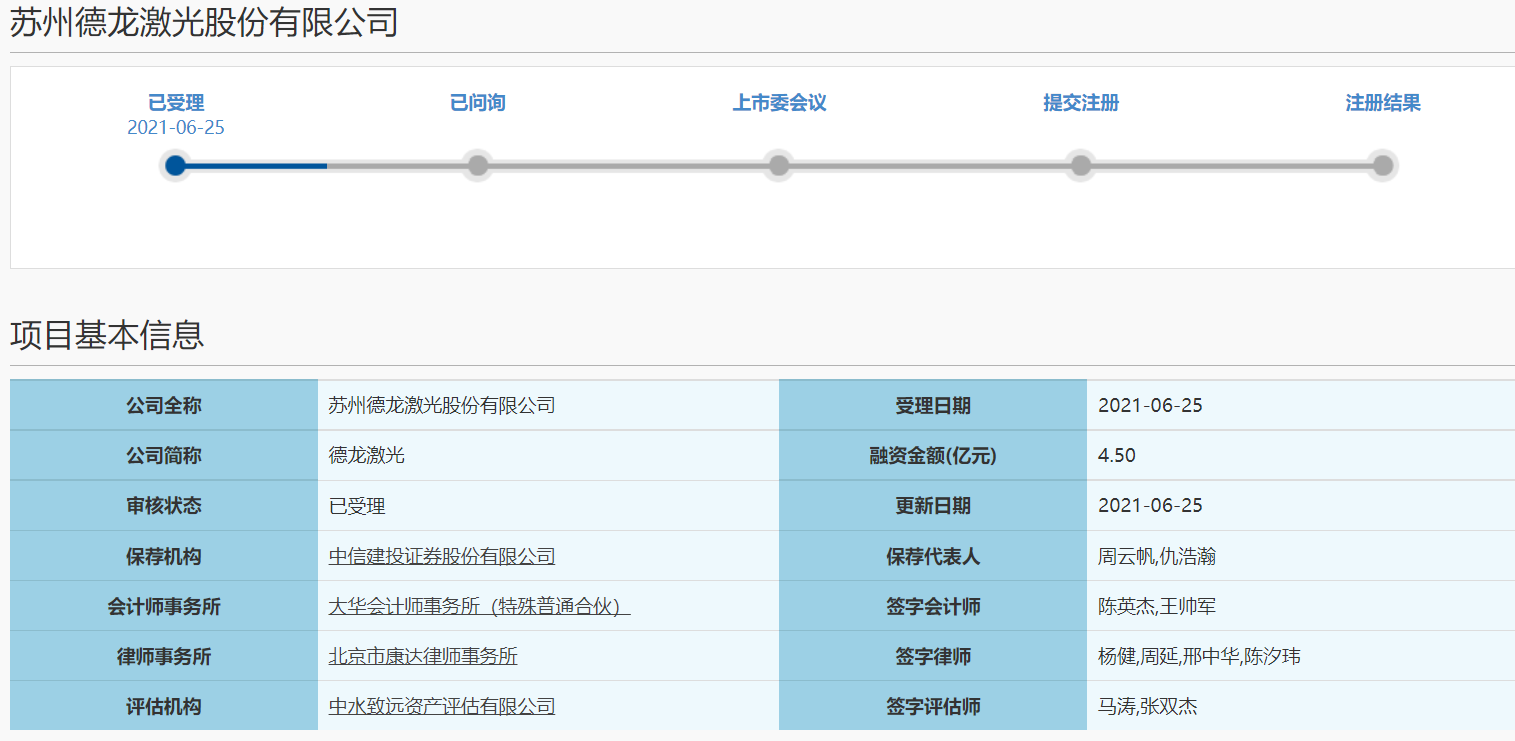Screen dimensions: 1515x741
Task: Click the 提交注册 progress step dot
Action: [x=1081, y=165]
